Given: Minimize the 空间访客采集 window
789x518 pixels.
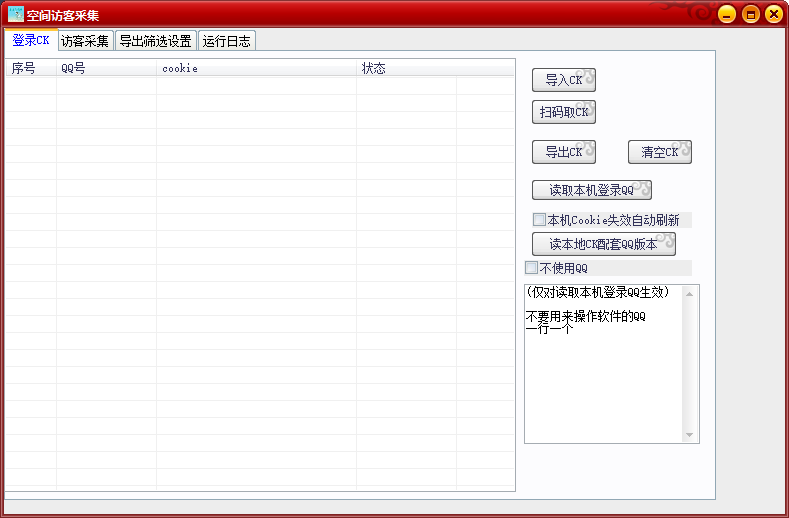Looking at the screenshot, I should coord(727,14).
